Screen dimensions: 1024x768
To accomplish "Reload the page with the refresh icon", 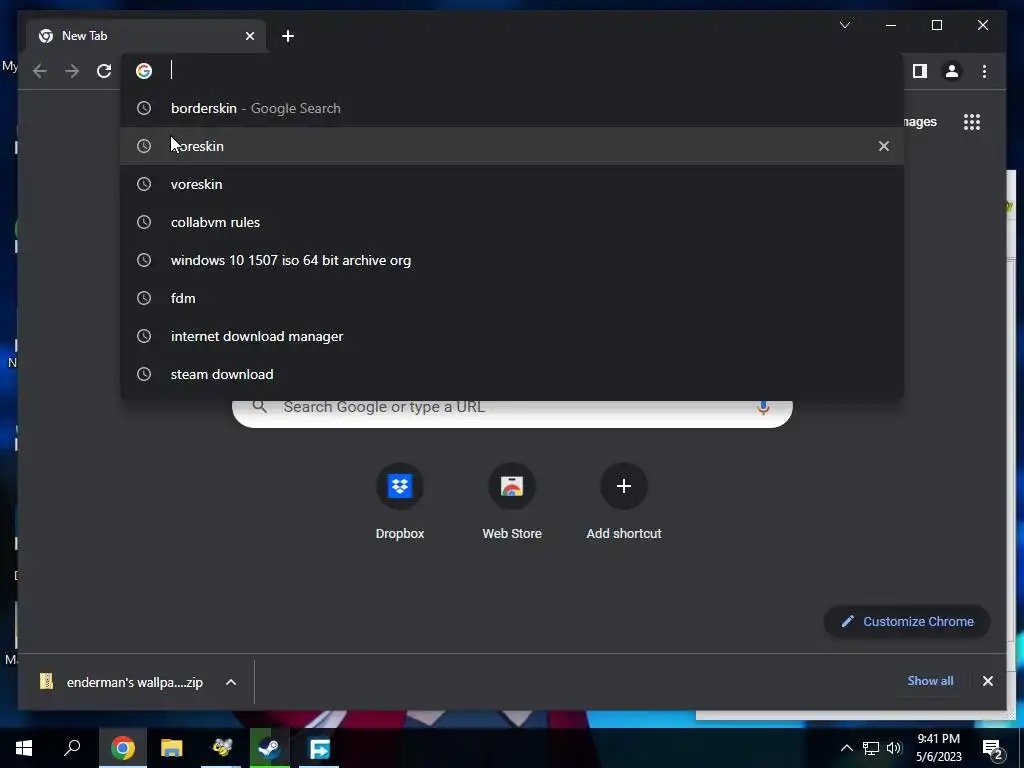I will (x=104, y=71).
